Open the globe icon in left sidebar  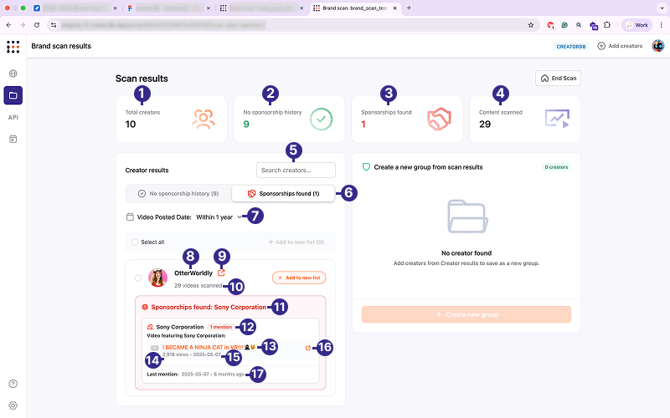[x=13, y=73]
